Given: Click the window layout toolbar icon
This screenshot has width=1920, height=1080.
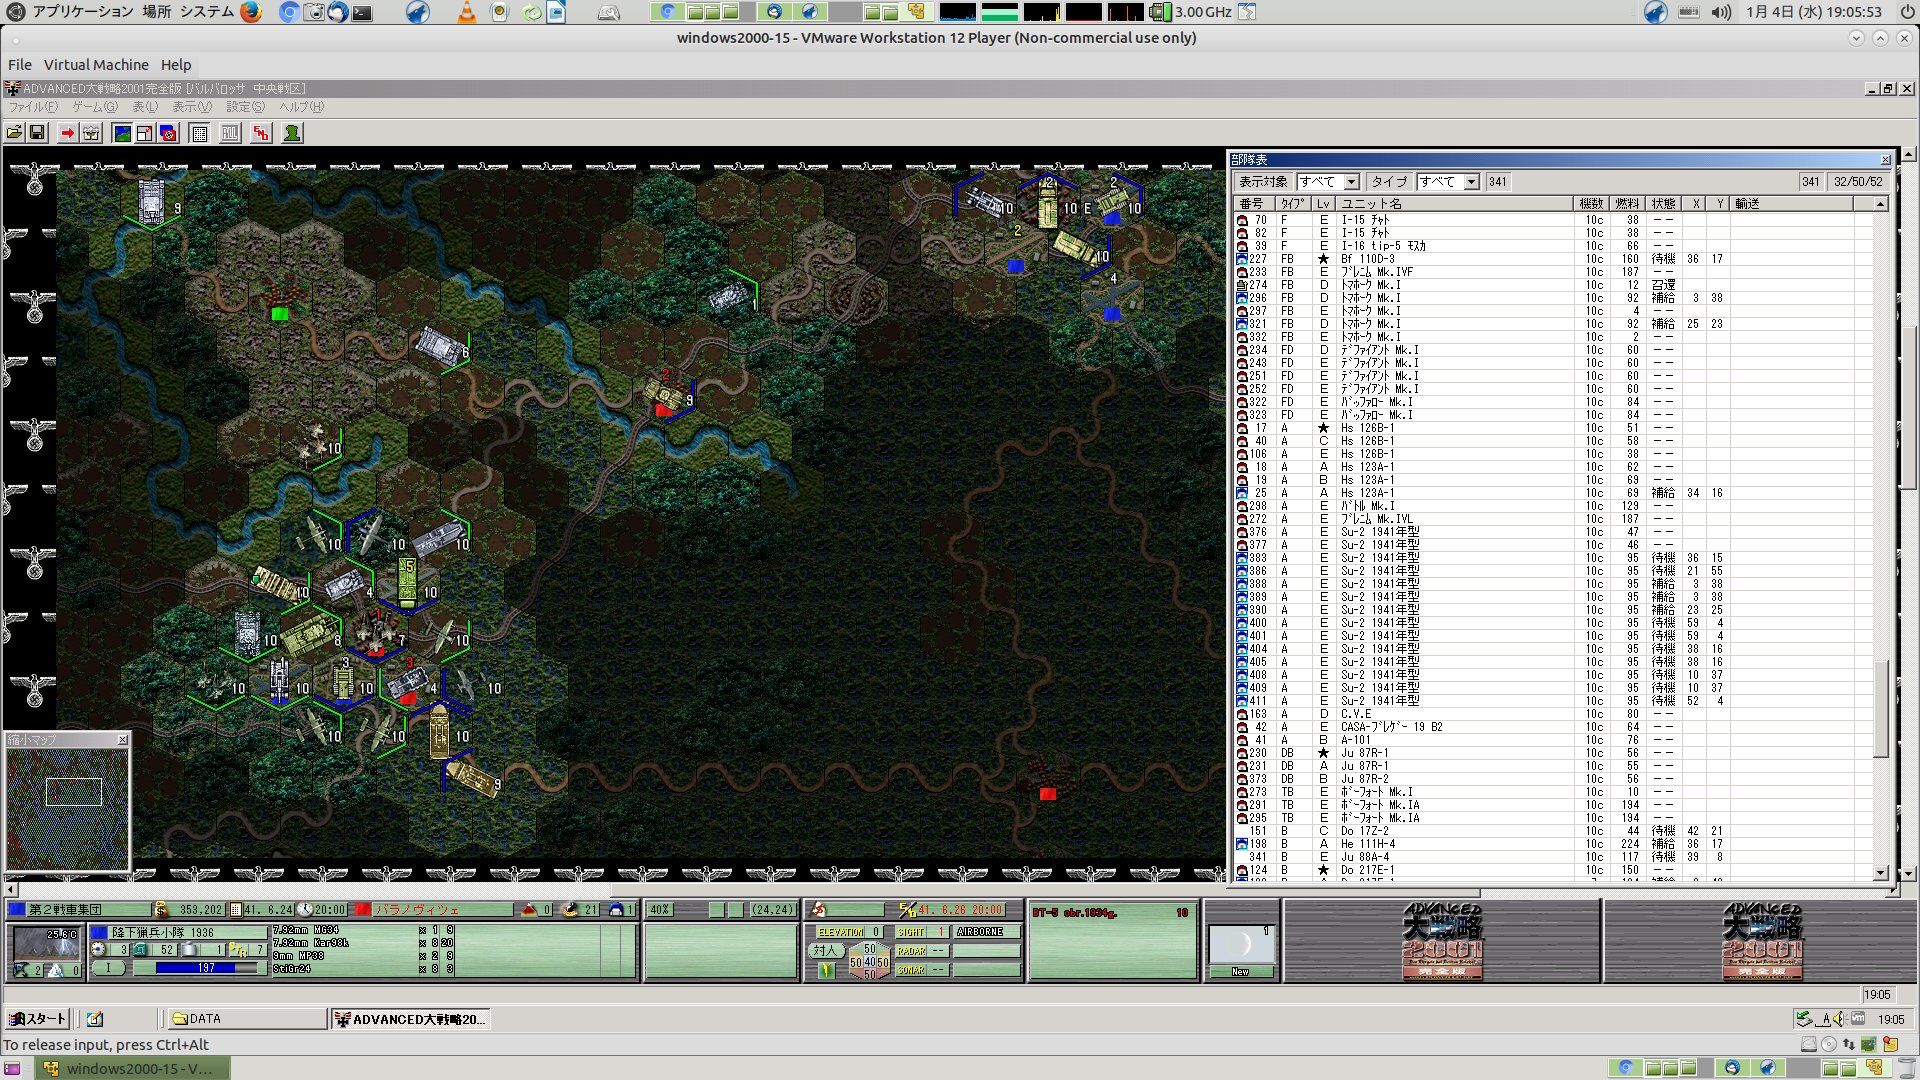Looking at the screenshot, I should (x=145, y=133).
